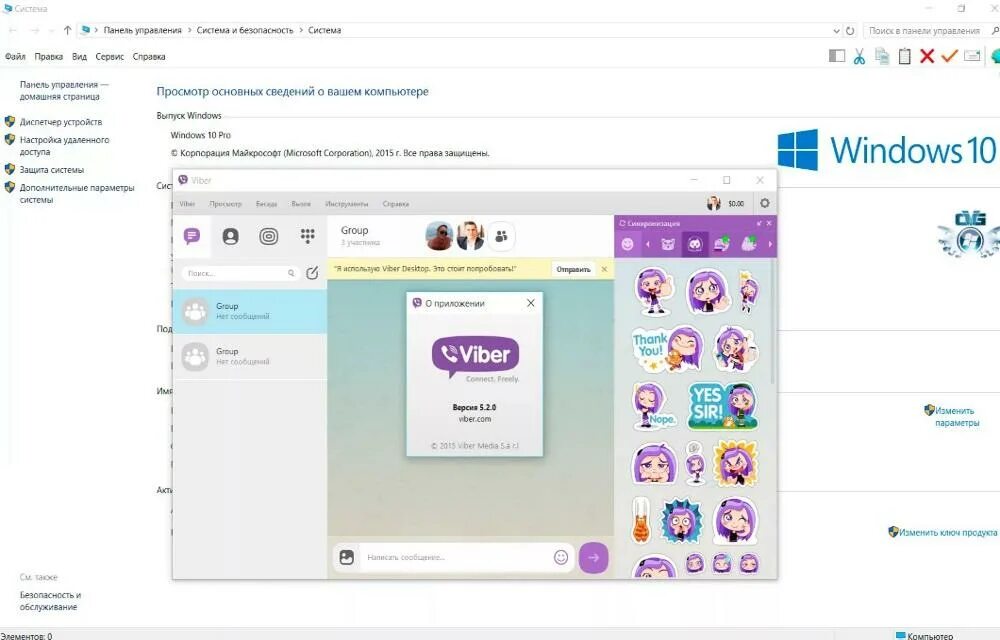1000x640 pixels.
Task: Click the add participants icon in Group header
Action: coord(502,236)
